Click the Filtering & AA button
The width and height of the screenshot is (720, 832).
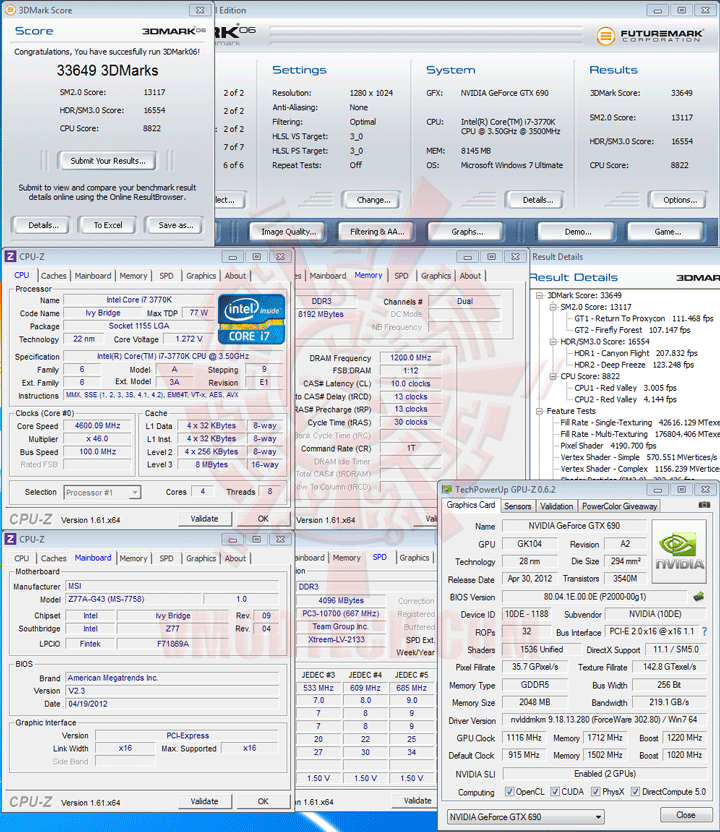click(377, 232)
